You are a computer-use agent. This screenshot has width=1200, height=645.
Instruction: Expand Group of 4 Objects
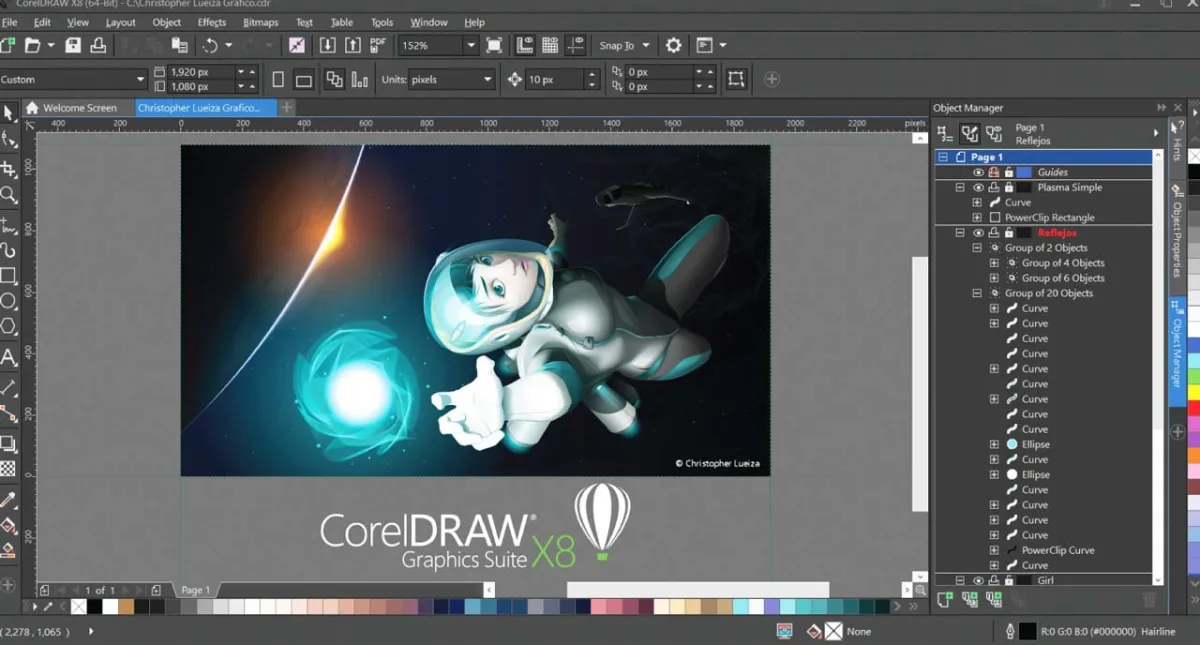point(994,263)
